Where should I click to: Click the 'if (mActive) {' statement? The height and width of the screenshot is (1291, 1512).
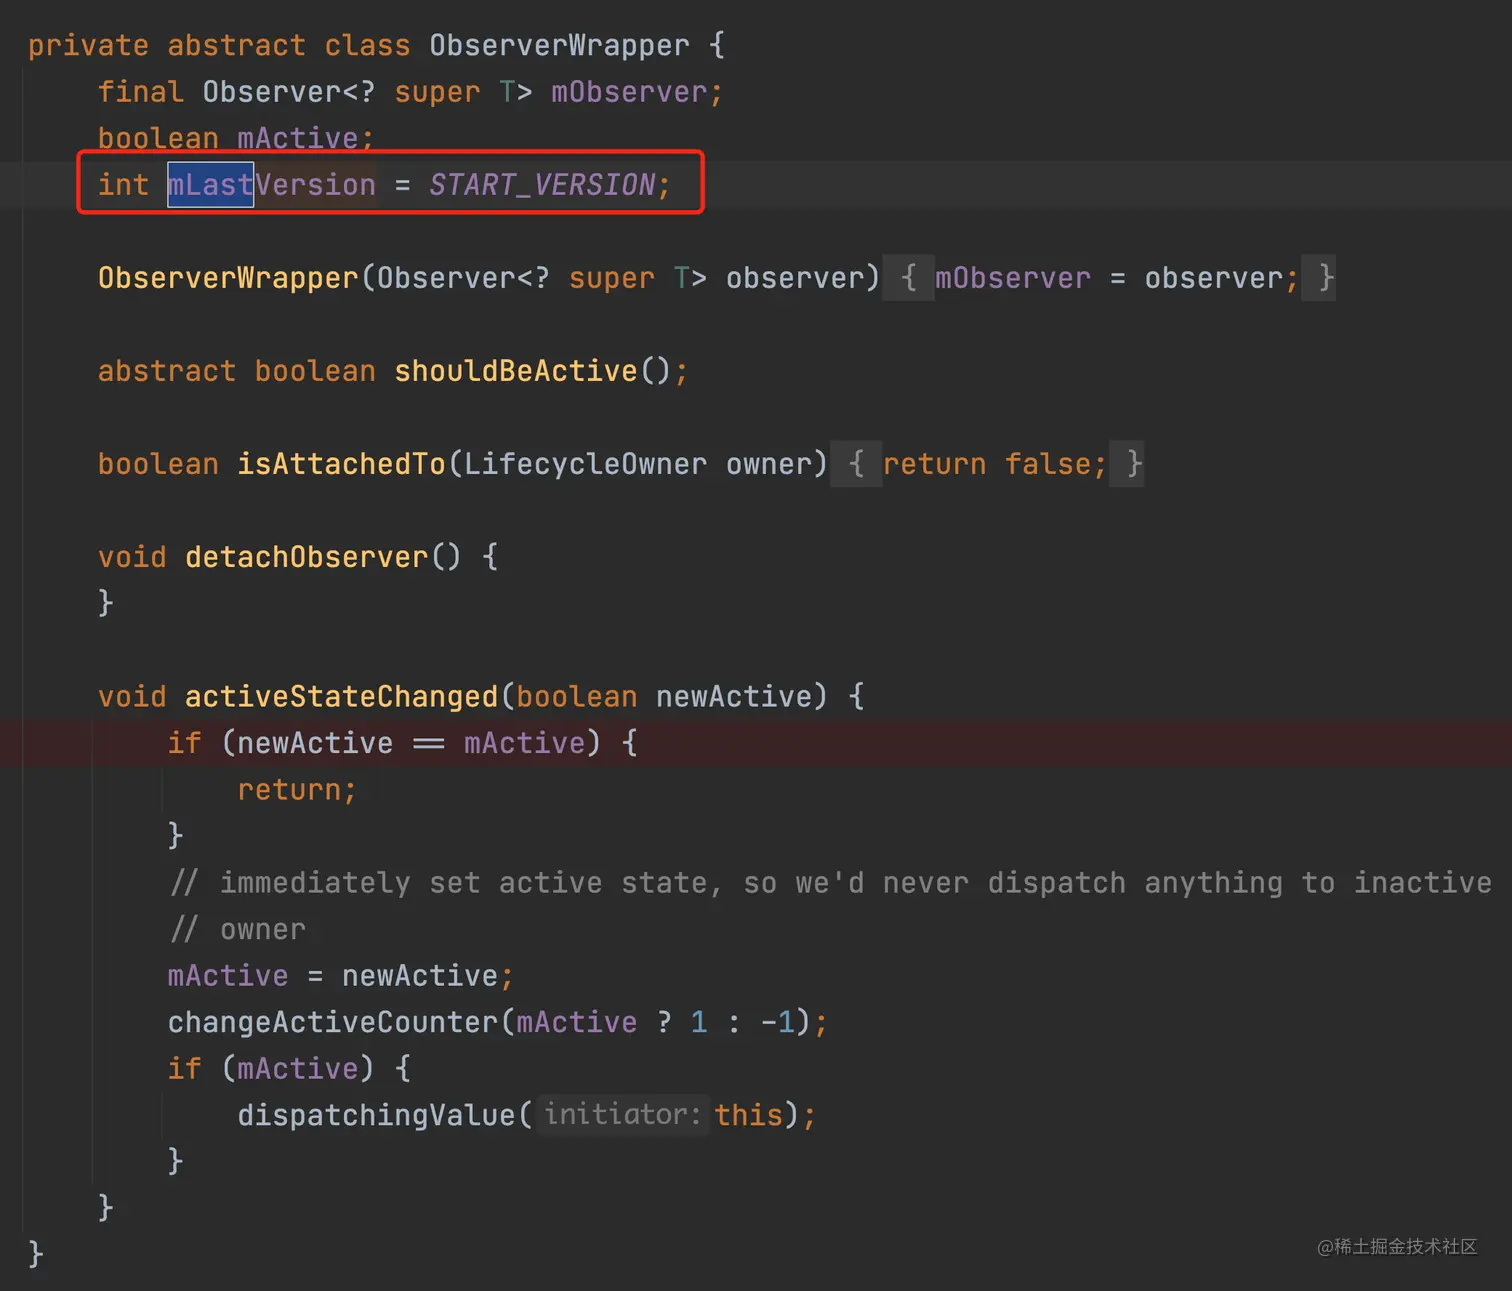[x=289, y=1069]
